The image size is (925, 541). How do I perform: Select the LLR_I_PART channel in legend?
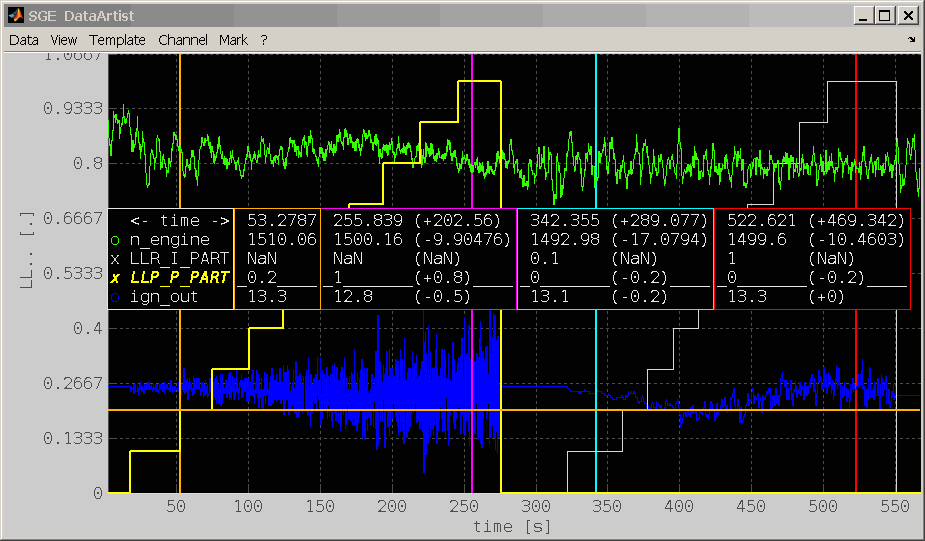coord(179,258)
